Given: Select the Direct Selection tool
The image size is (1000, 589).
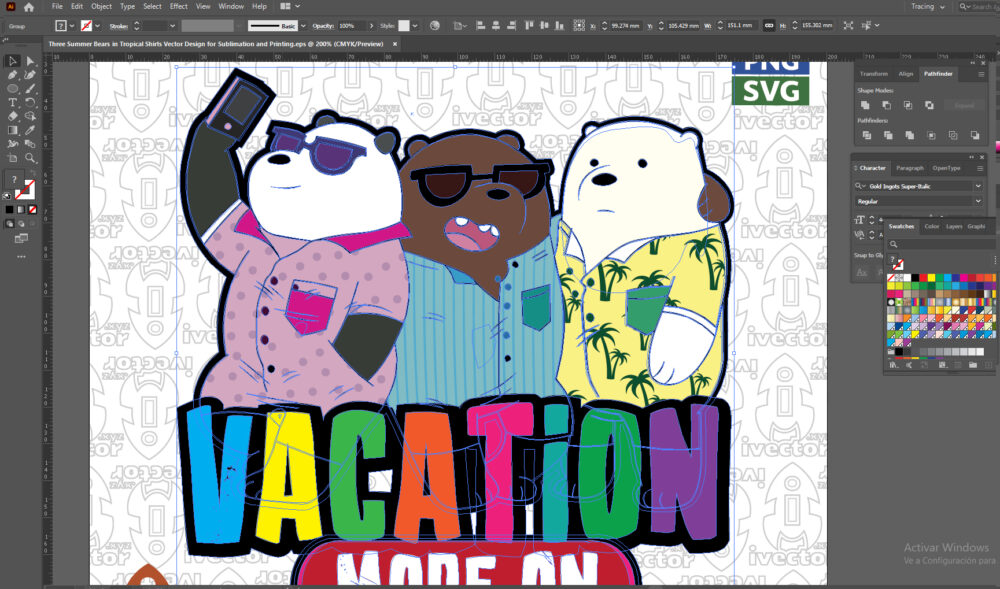Looking at the screenshot, I should pyautogui.click(x=30, y=61).
